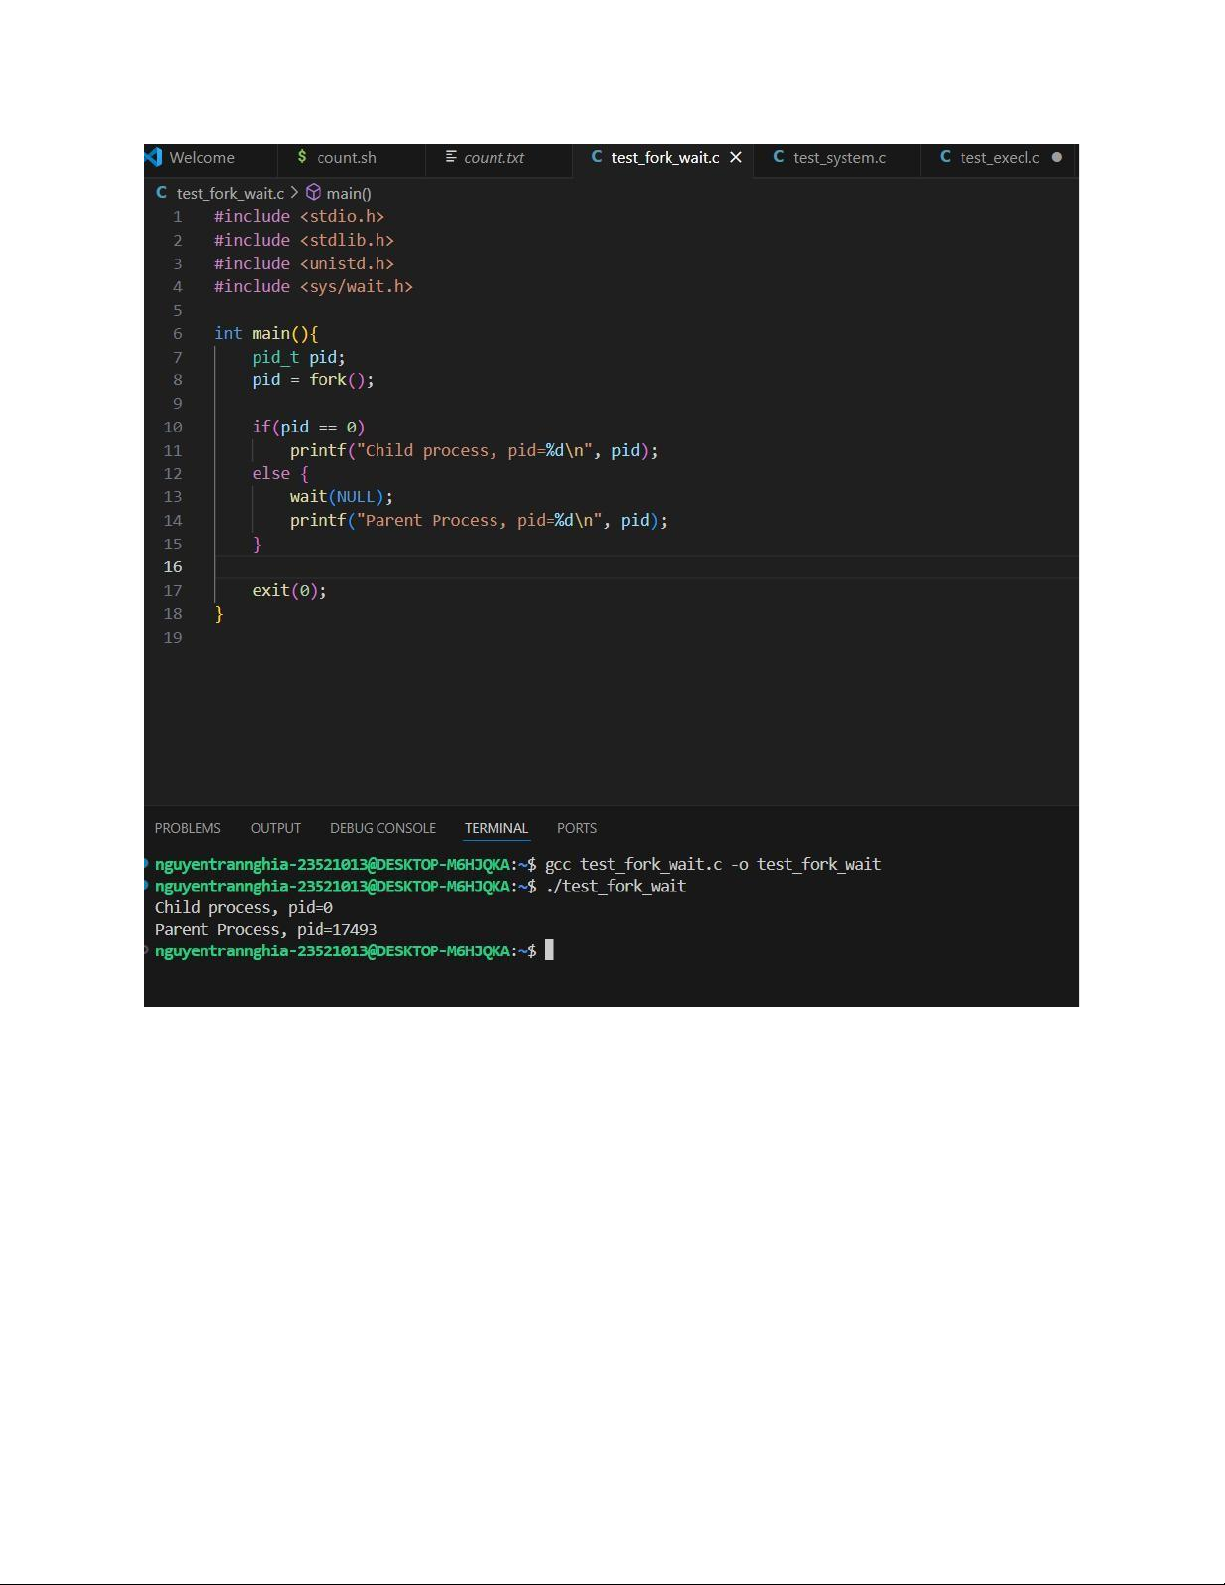The width and height of the screenshot is (1225, 1585).
Task: Click the 'if(pid == 0)' condition
Action: (309, 427)
